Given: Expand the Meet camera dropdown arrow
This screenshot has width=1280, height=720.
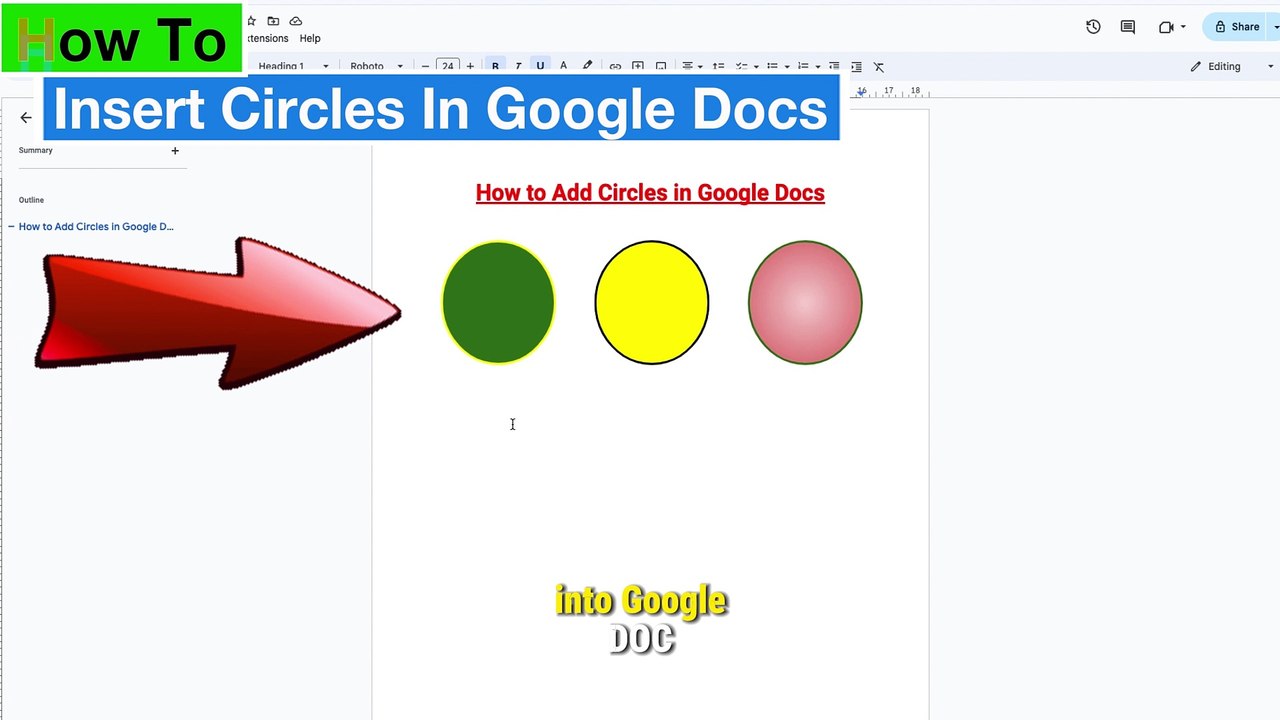Looking at the screenshot, I should [1183, 27].
